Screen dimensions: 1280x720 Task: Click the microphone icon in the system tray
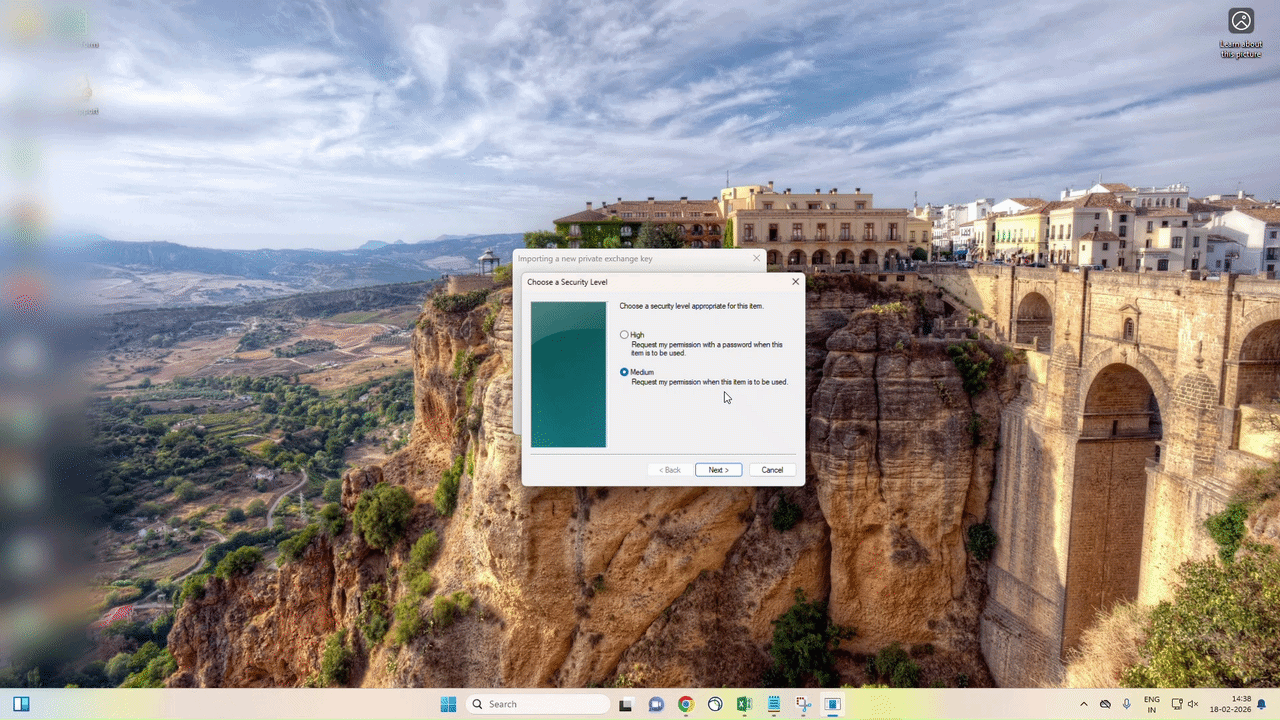pos(1126,704)
